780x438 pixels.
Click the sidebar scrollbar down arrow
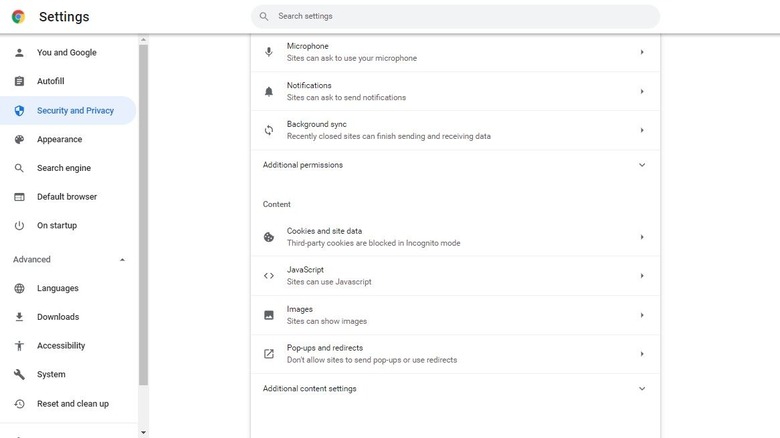click(143, 432)
